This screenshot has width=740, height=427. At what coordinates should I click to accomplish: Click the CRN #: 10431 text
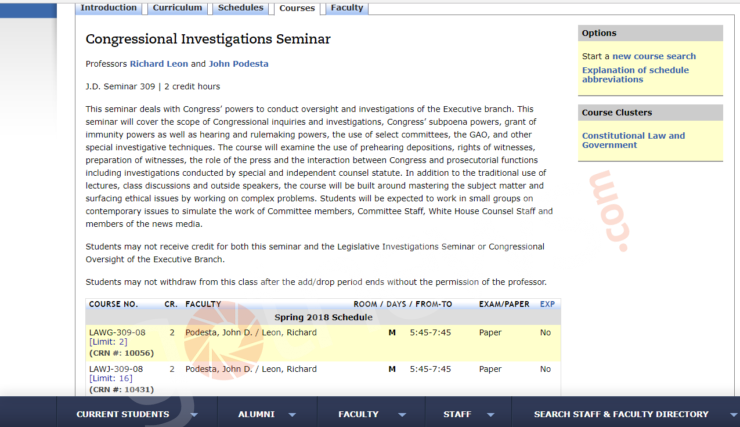tap(121, 390)
